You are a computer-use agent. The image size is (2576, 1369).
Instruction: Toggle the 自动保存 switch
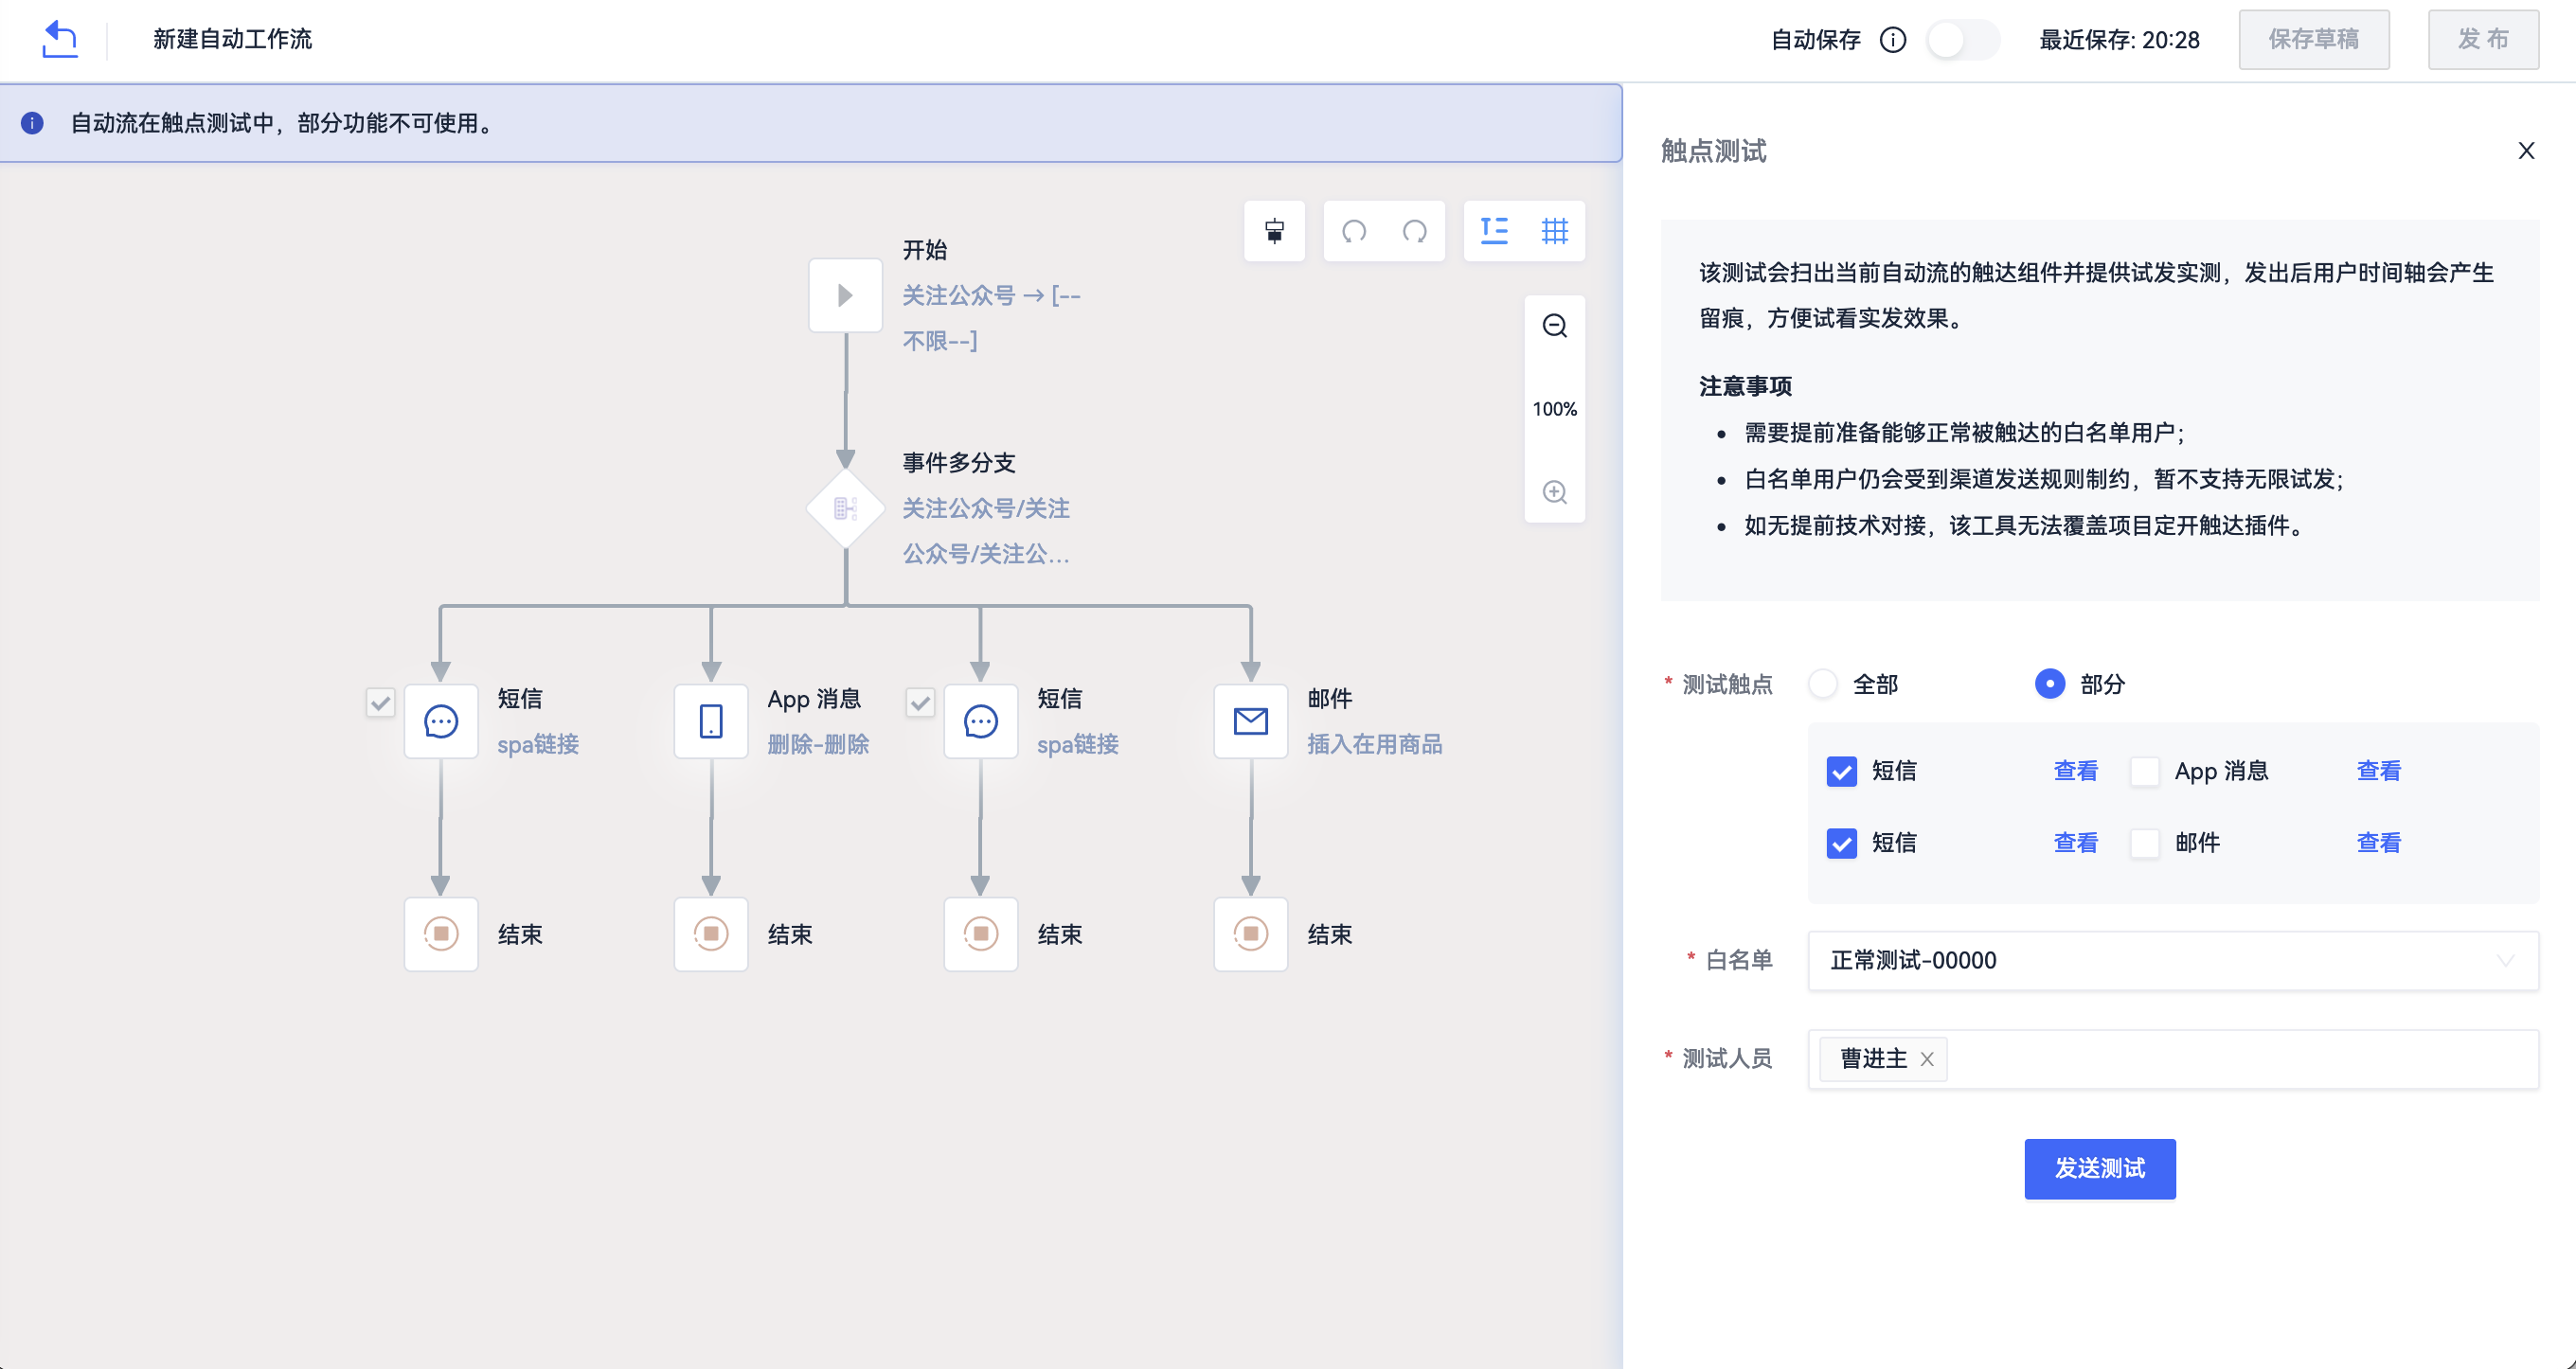[1962, 39]
